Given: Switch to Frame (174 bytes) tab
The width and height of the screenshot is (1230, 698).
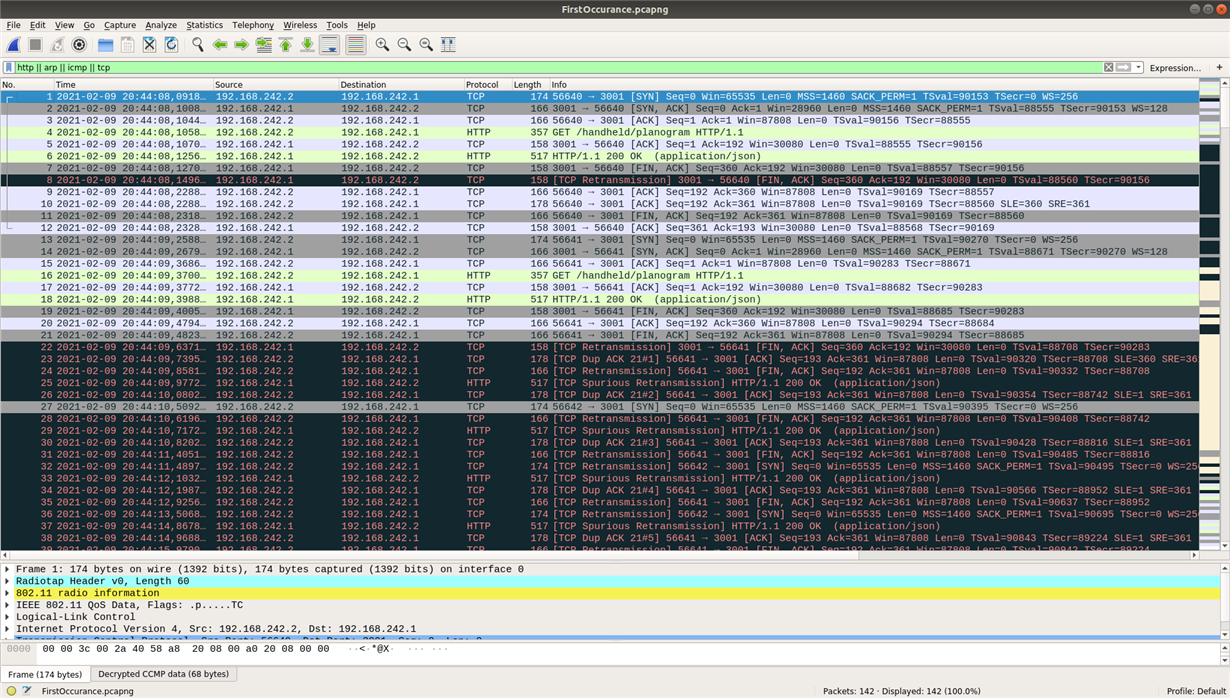Looking at the screenshot, I should tap(44, 675).
